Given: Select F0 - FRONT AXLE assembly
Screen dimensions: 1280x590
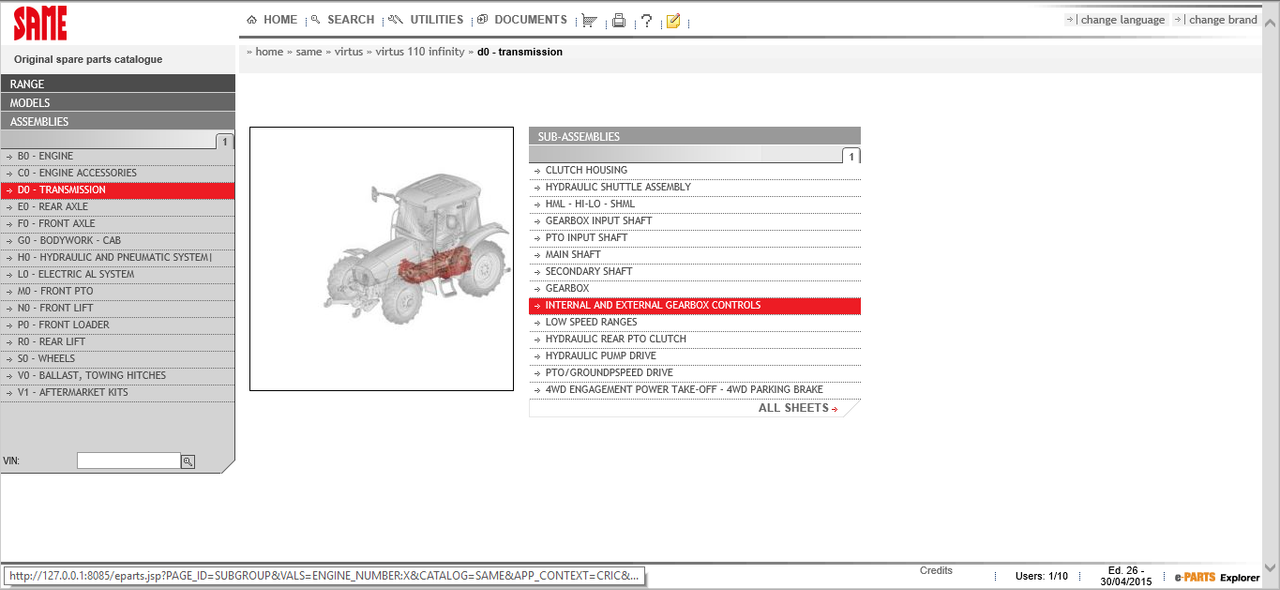Looking at the screenshot, I should pyautogui.click(x=118, y=224).
